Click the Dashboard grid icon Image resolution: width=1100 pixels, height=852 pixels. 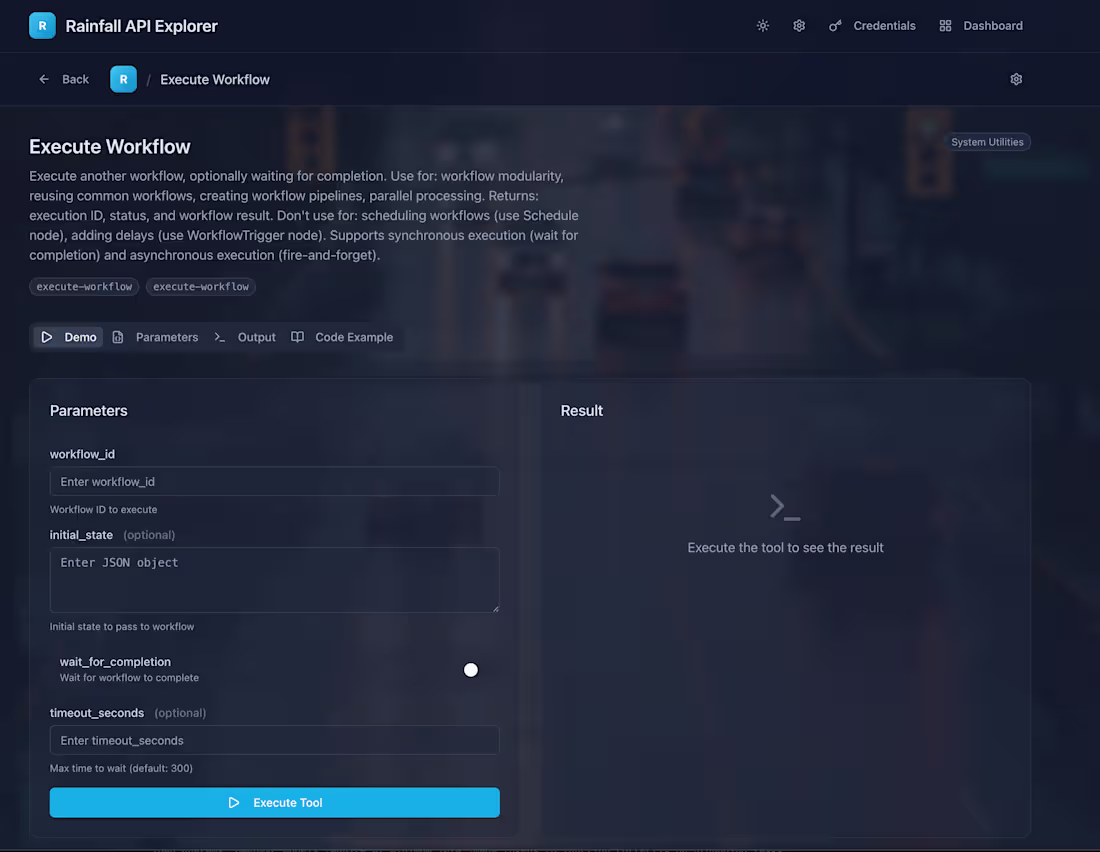(x=945, y=26)
